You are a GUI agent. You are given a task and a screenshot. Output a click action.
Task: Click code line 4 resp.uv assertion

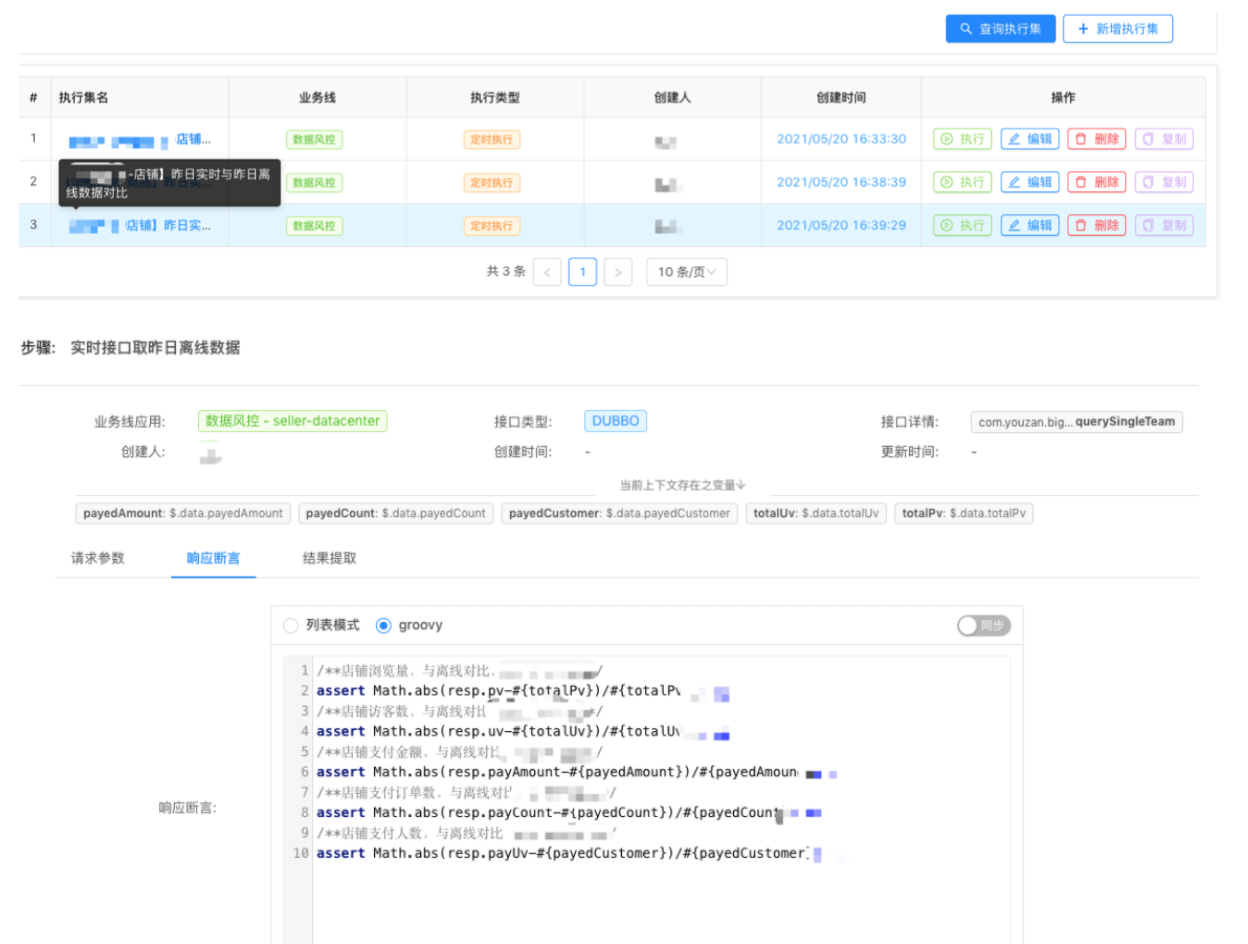(523, 731)
